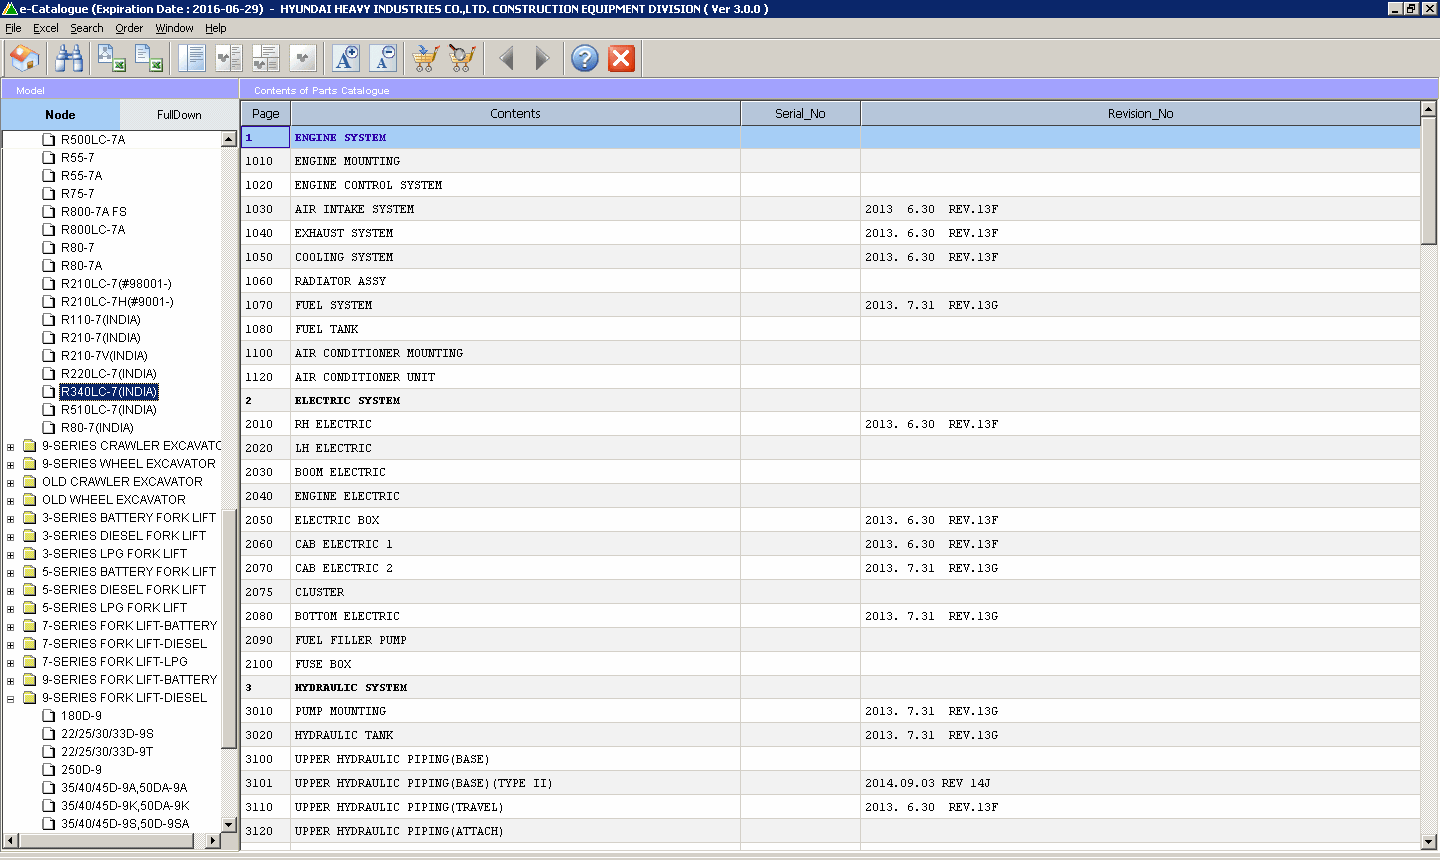Decrease font size with A-minus icon
1440x860 pixels.
click(x=383, y=58)
